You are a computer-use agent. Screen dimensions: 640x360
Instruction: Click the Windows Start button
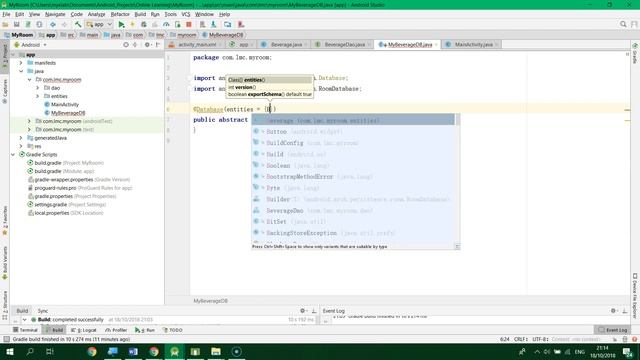click(x=10, y=351)
